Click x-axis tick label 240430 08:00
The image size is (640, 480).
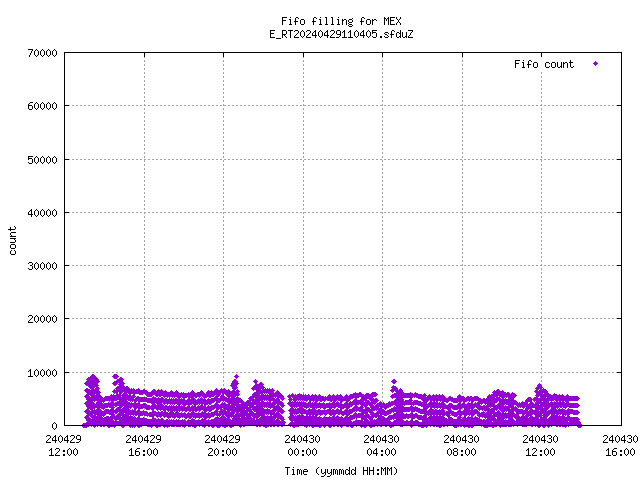point(462,446)
